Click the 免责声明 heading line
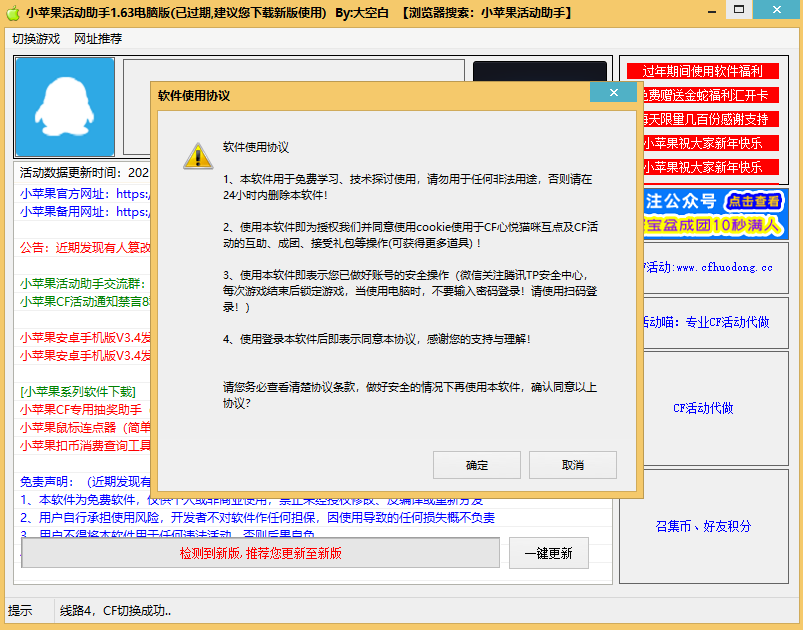 [85, 482]
